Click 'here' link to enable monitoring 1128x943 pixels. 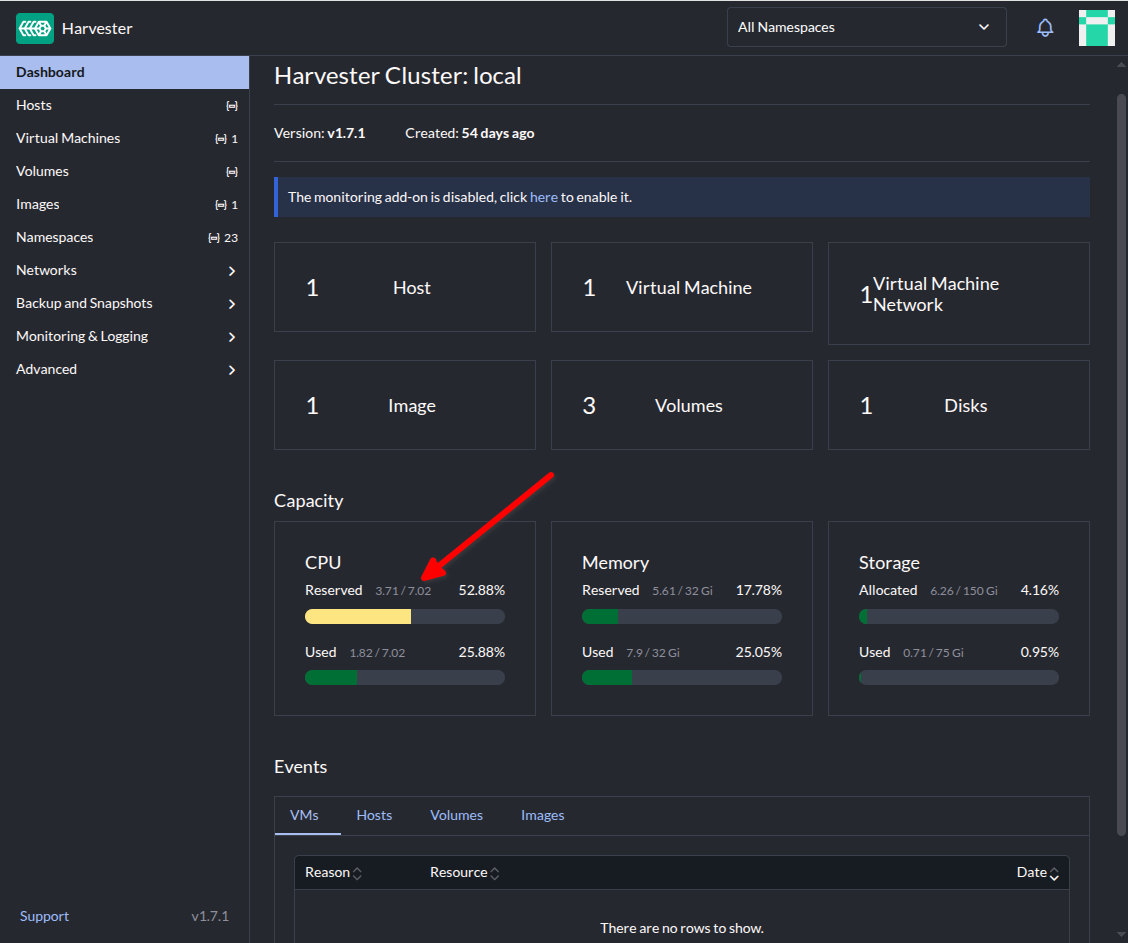coord(543,197)
